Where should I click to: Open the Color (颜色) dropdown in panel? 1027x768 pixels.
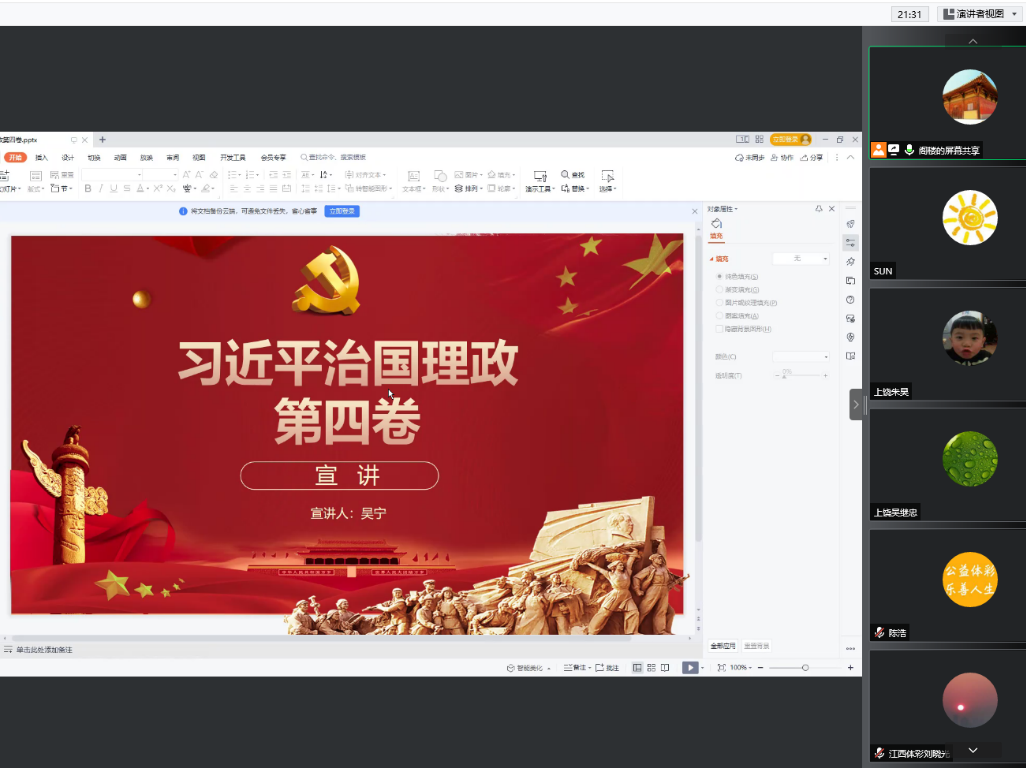[x=801, y=357]
